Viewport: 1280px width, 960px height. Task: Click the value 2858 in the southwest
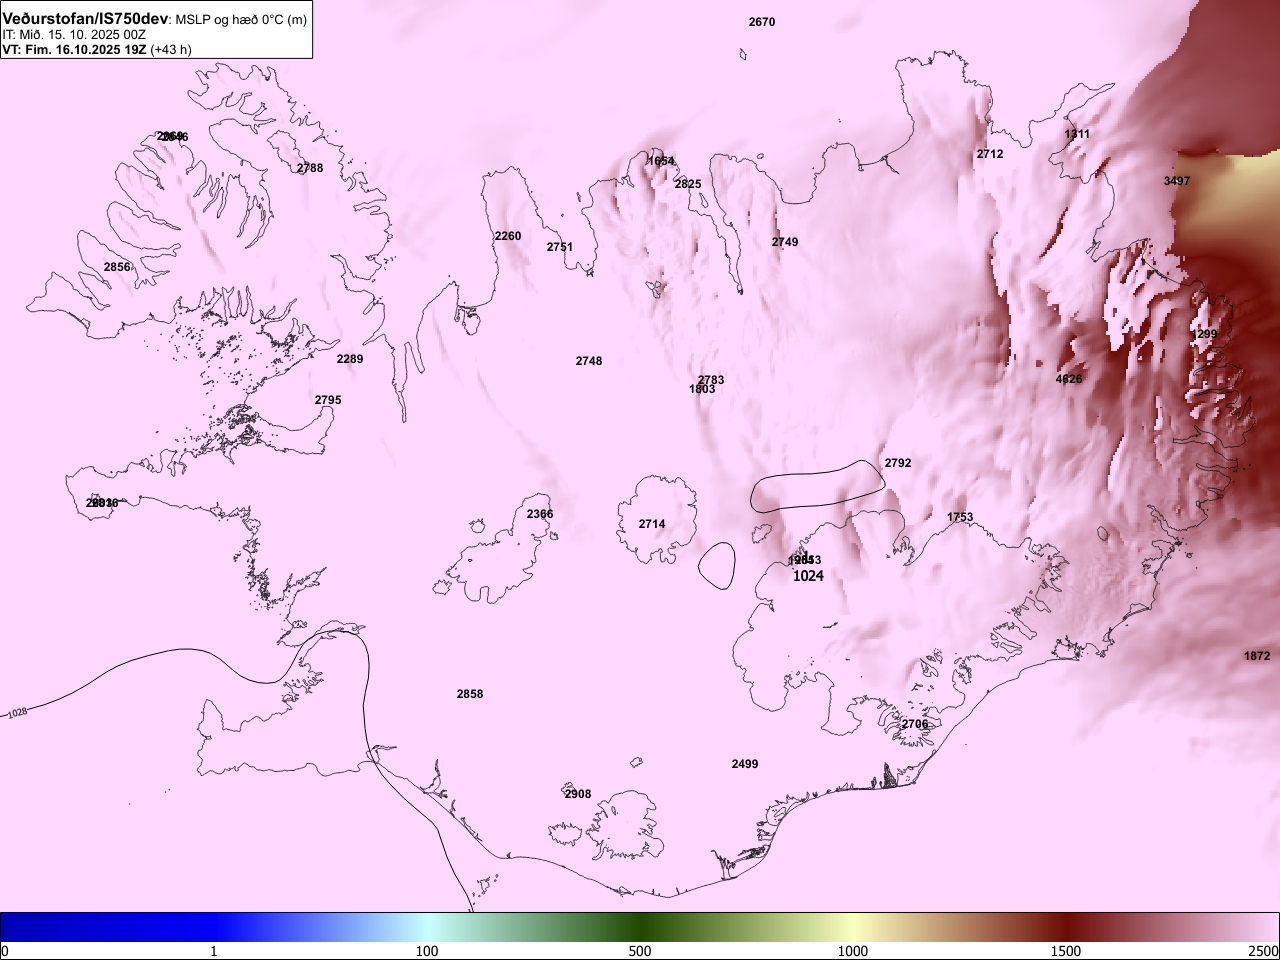point(470,694)
